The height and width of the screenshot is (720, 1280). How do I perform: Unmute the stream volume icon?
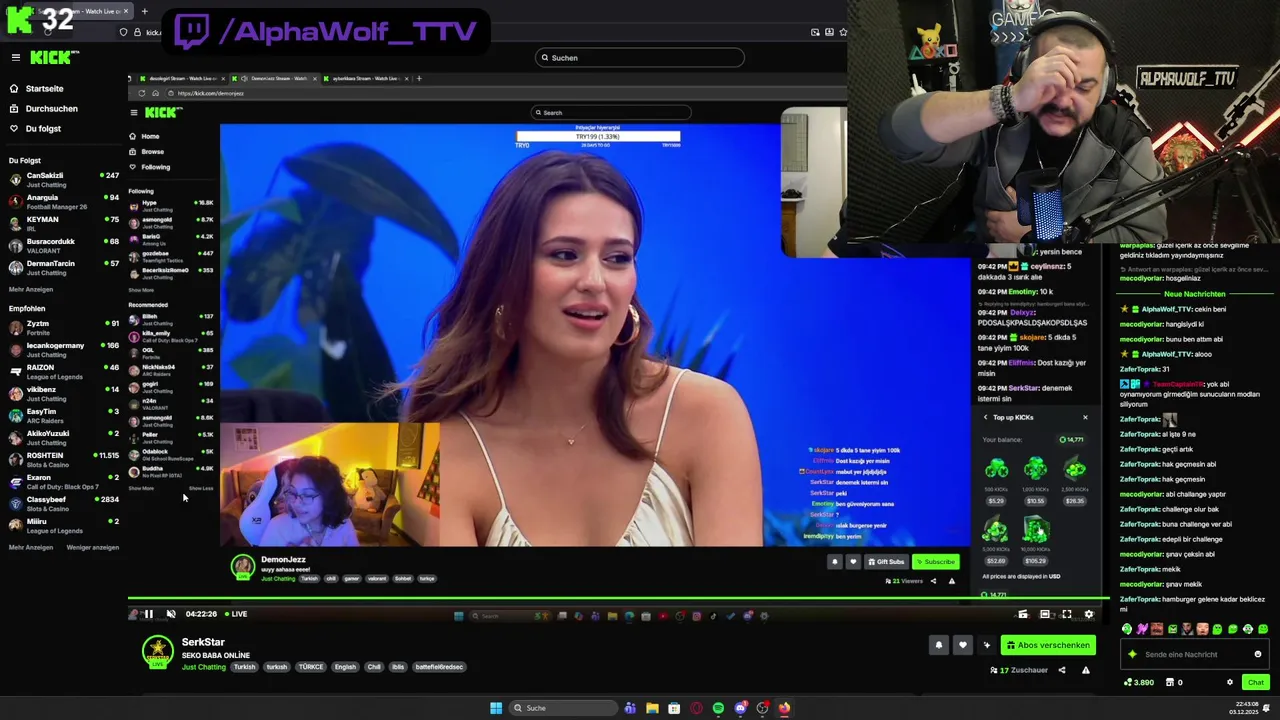point(171,614)
